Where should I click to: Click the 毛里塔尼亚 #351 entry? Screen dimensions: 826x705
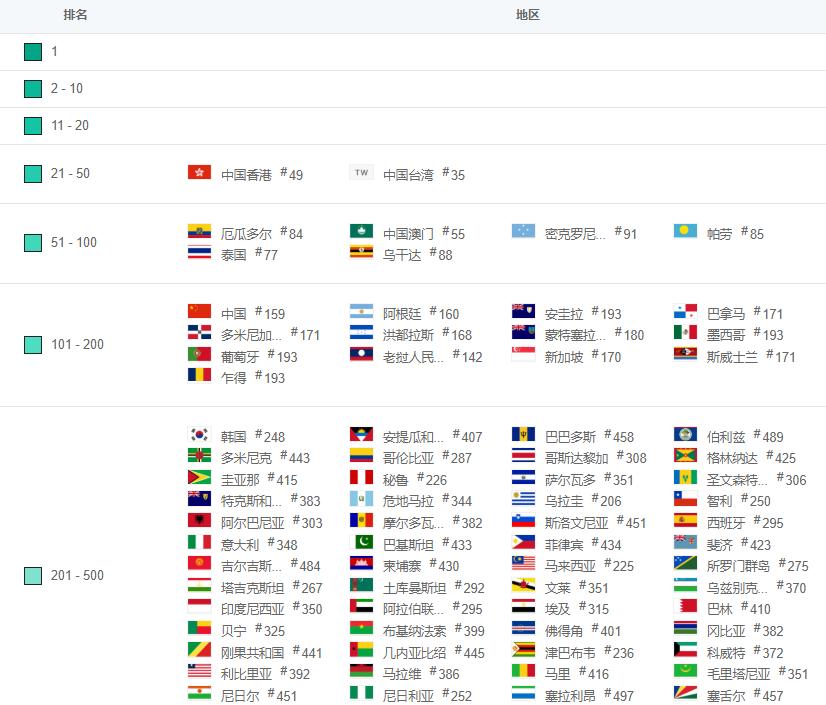pyautogui.click(x=741, y=672)
